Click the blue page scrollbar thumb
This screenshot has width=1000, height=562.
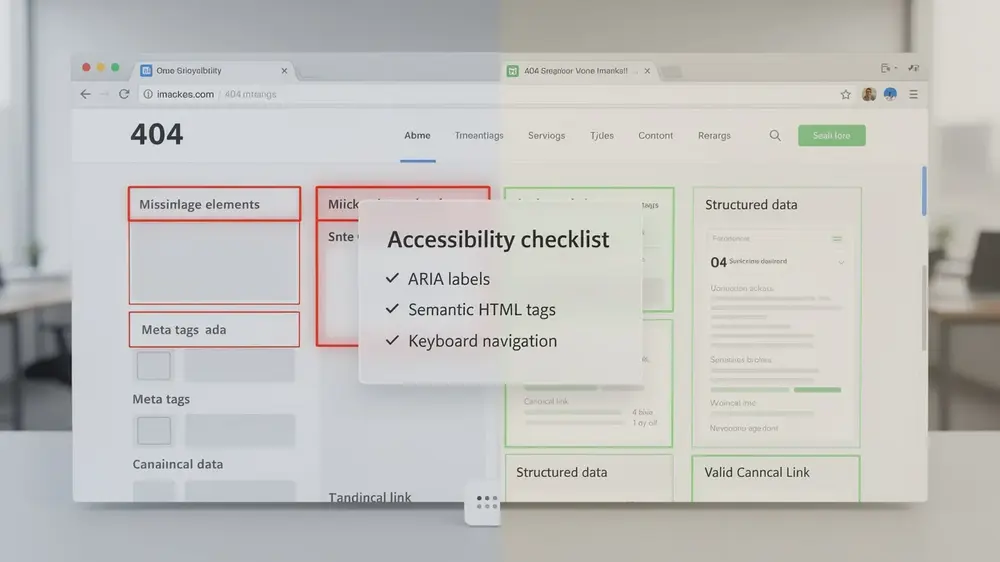tap(924, 191)
